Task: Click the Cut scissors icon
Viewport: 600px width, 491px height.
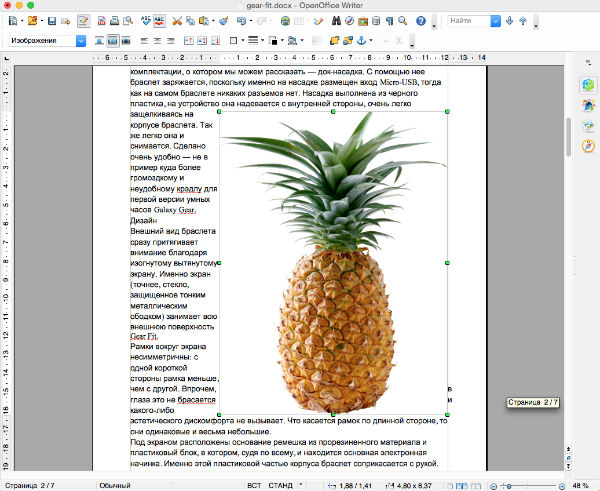Action: coord(177,20)
